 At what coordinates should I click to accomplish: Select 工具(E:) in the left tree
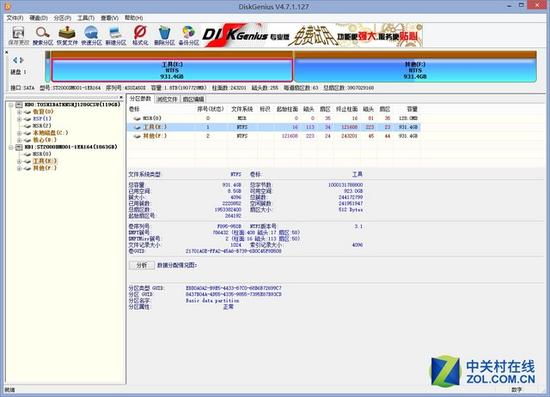click(x=44, y=161)
